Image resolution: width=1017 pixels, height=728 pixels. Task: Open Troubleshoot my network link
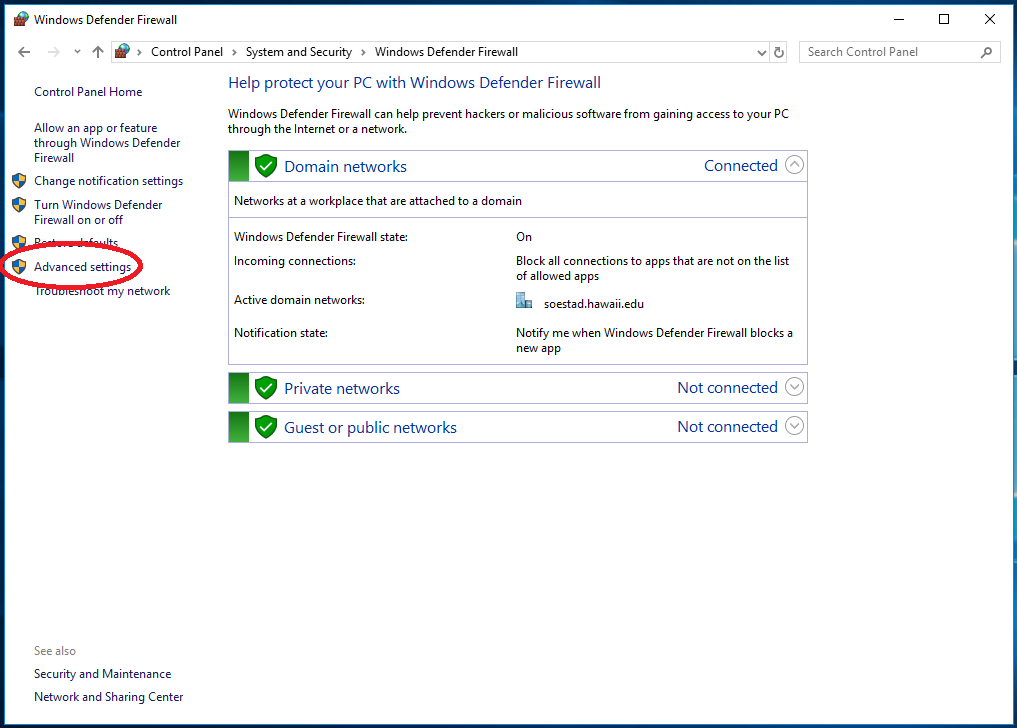click(102, 291)
